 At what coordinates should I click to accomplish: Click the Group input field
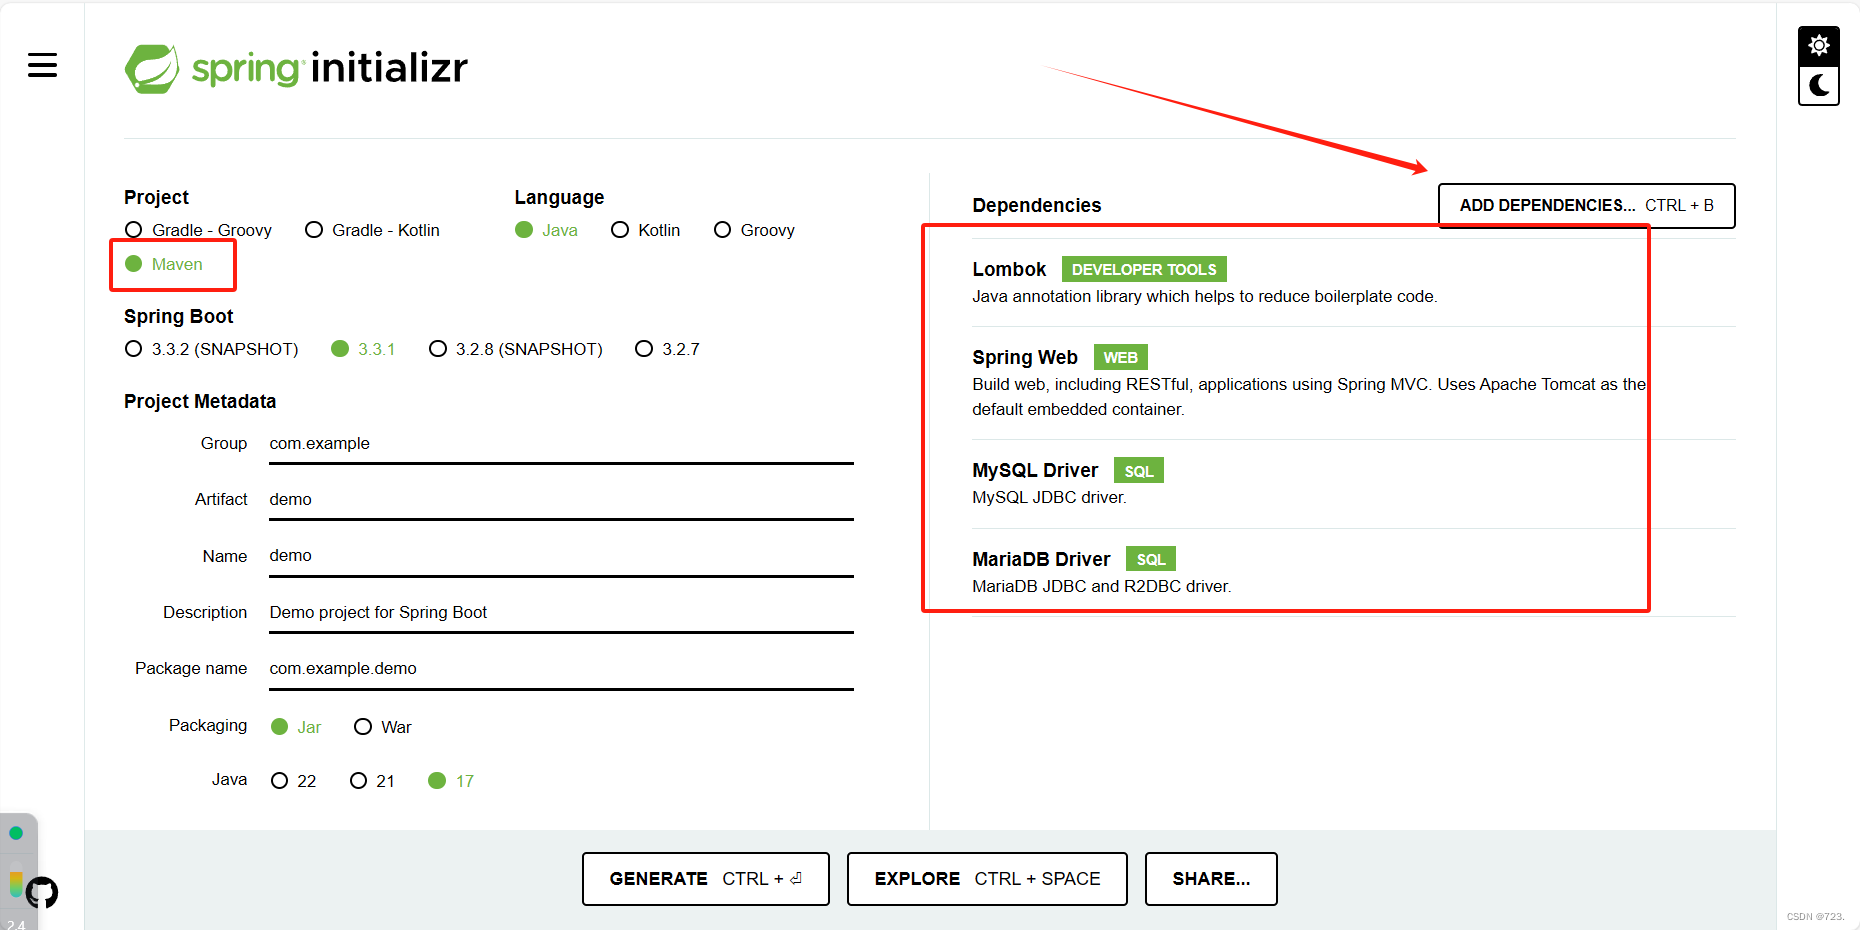coord(561,444)
